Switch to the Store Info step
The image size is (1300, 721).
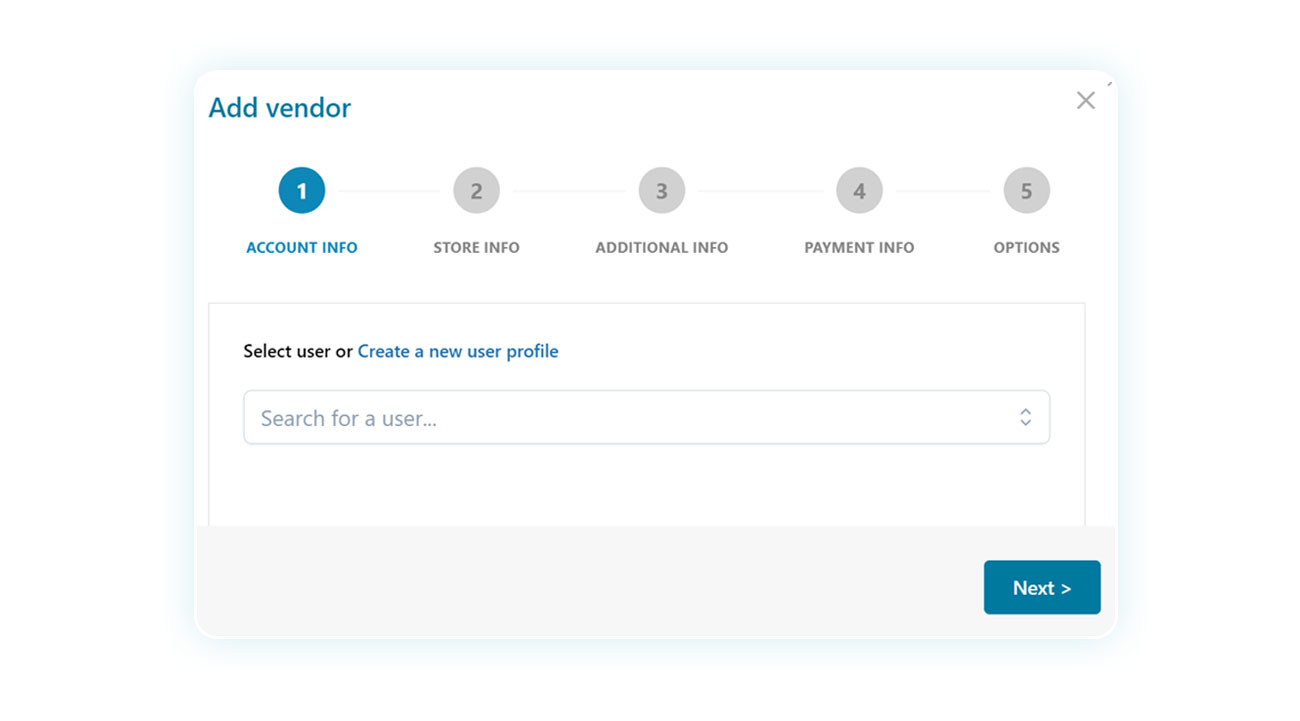476,247
